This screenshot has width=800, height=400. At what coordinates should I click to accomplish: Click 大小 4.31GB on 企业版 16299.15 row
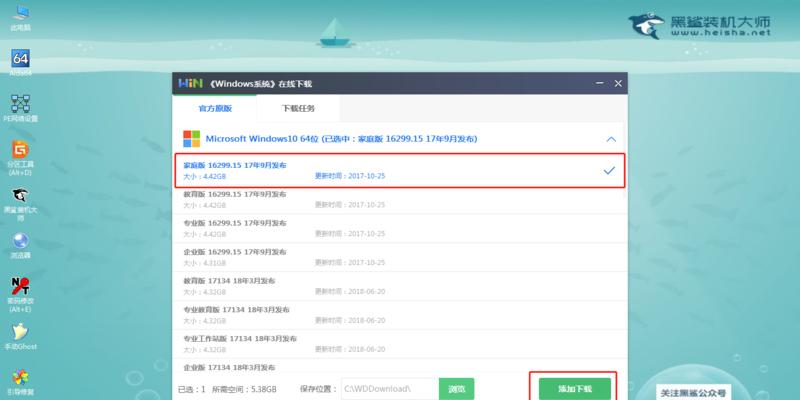(205, 263)
